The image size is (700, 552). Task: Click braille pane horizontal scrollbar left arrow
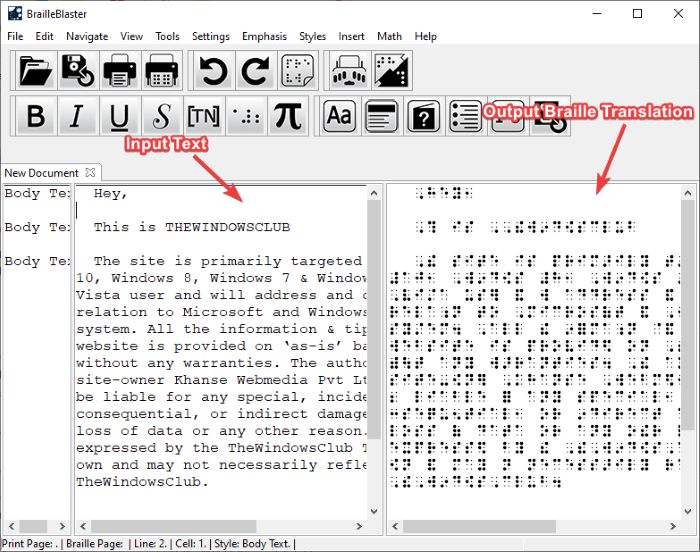395,527
